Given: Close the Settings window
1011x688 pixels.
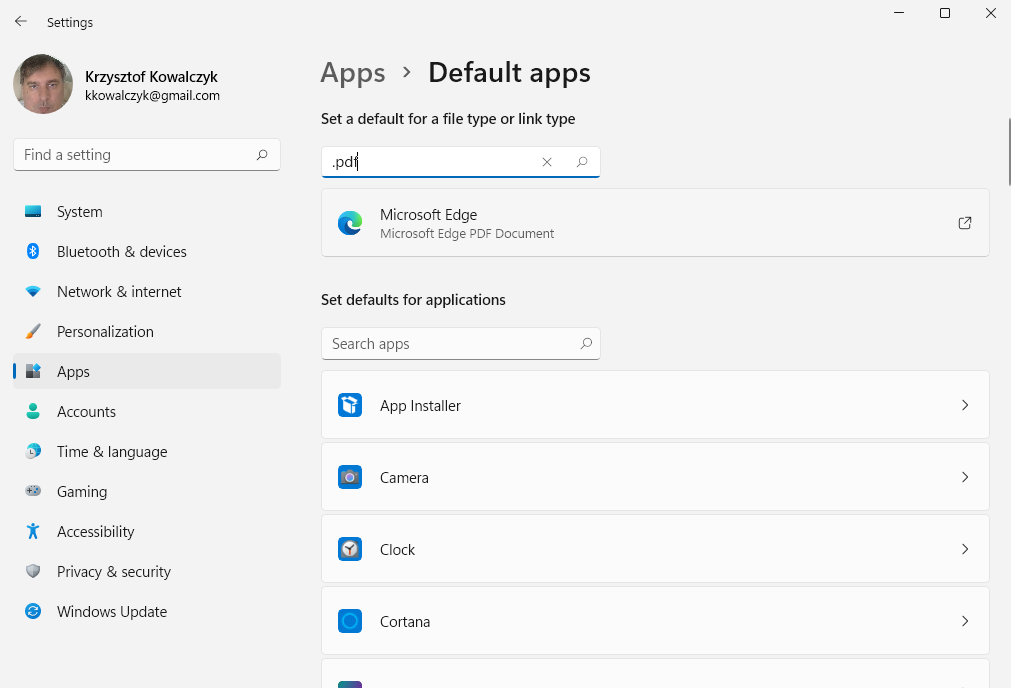Looking at the screenshot, I should pyautogui.click(x=991, y=13).
